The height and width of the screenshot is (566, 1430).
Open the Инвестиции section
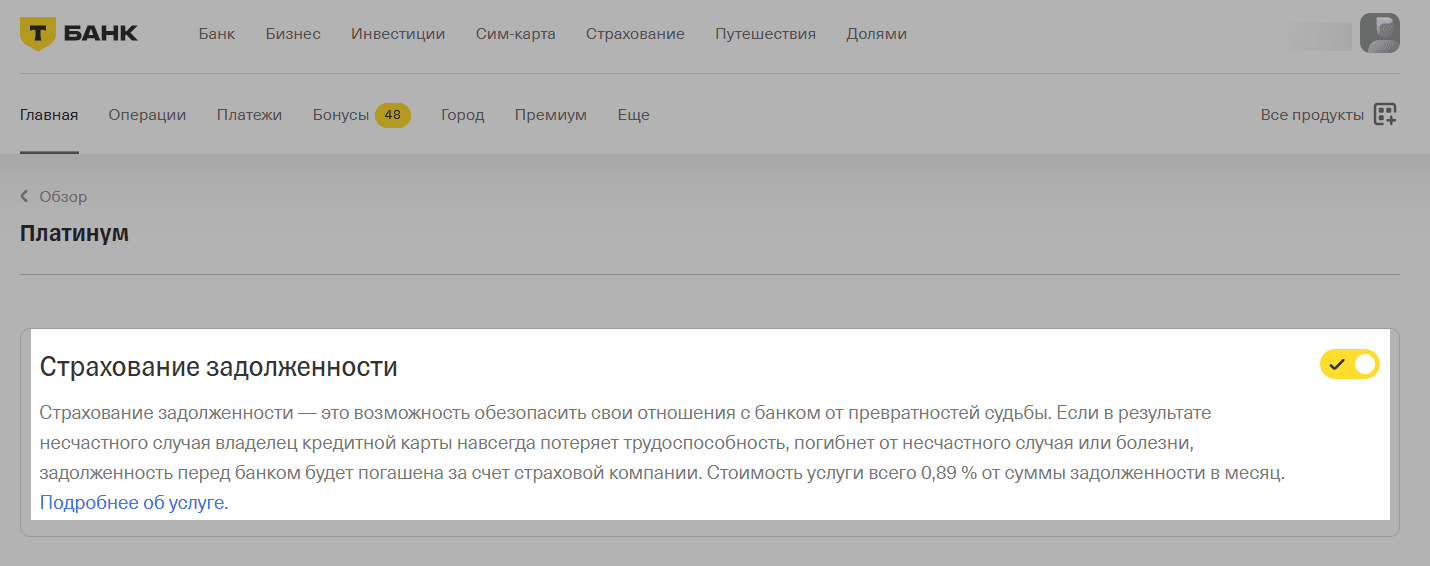pos(398,34)
